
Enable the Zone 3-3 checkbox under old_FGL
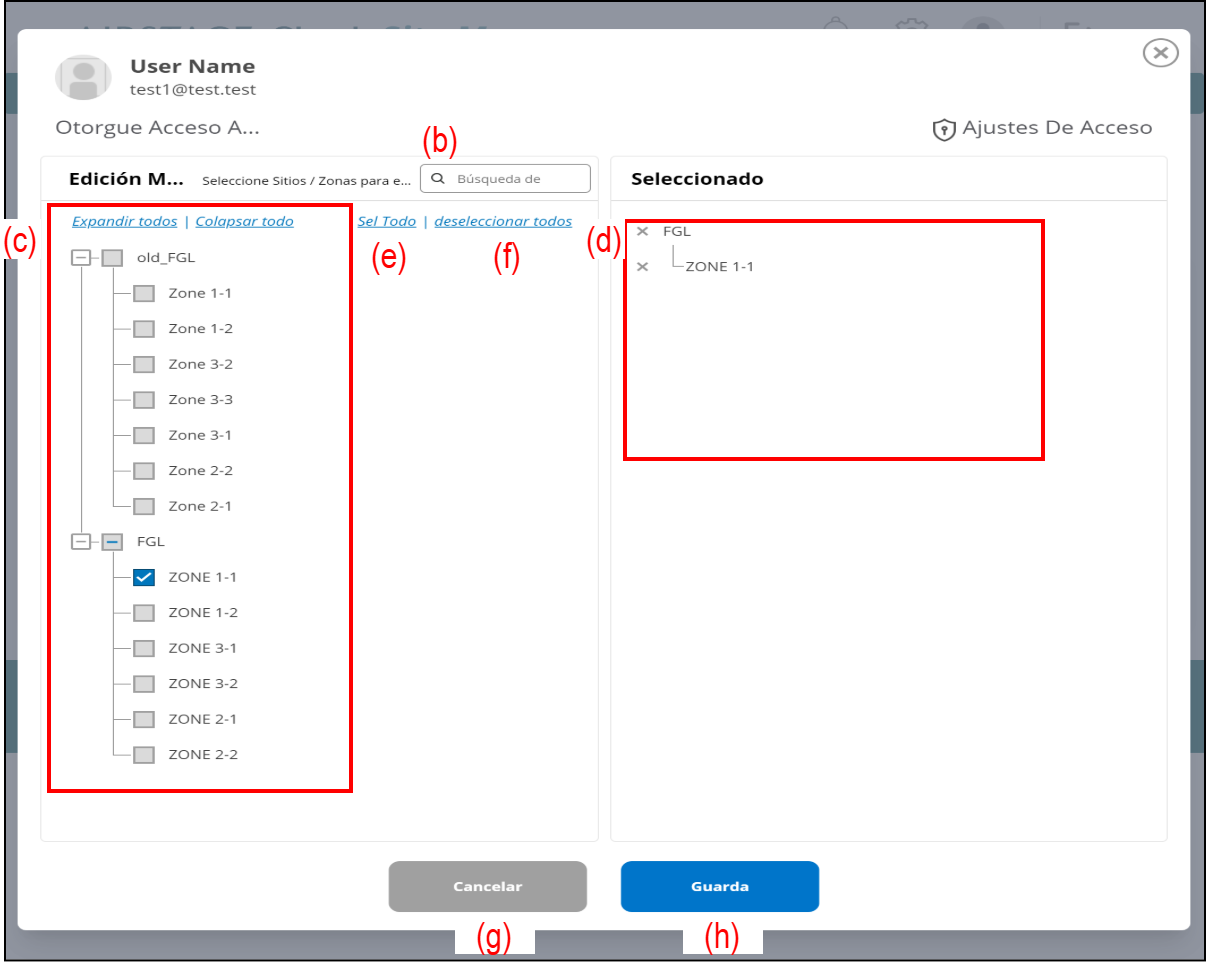point(144,400)
